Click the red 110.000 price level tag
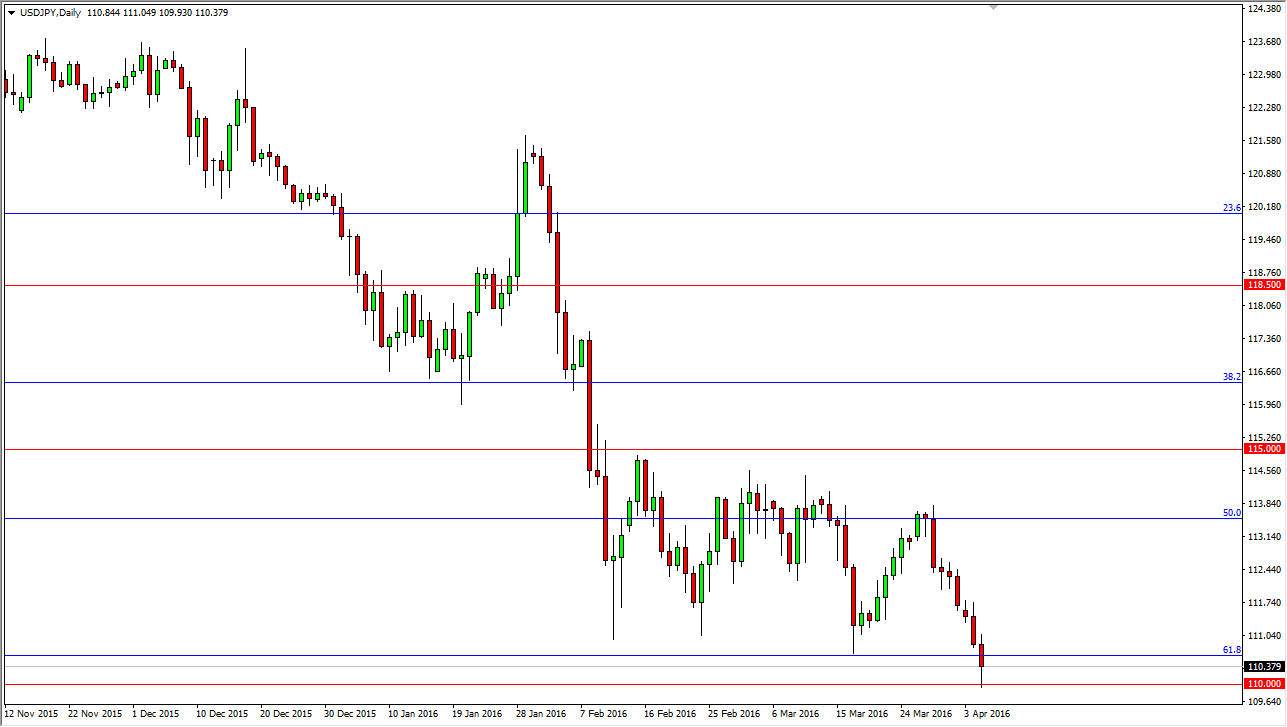The width and height of the screenshot is (1287, 727). [1263, 684]
